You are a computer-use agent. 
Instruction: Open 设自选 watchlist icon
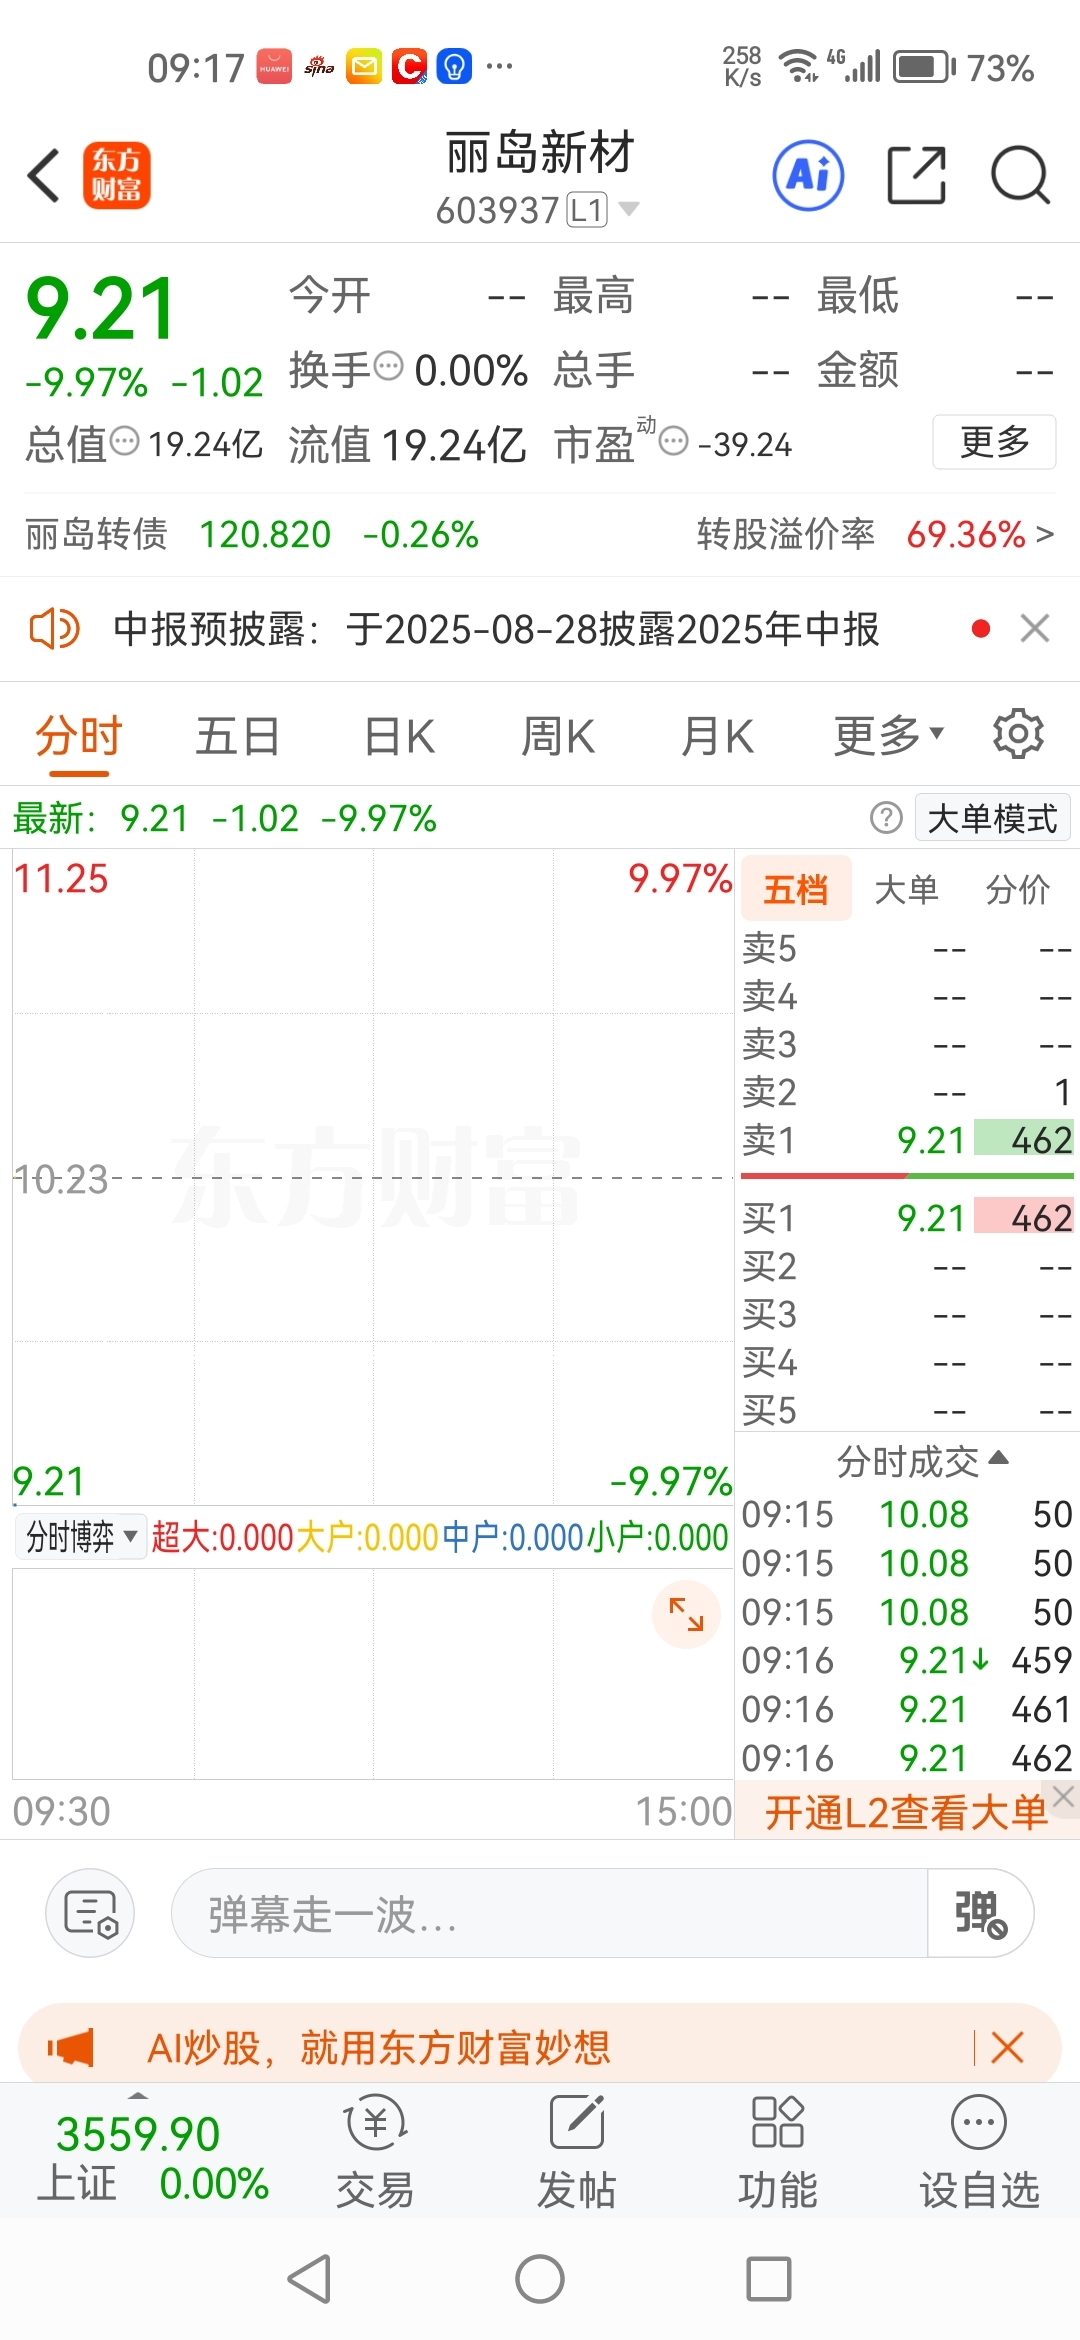click(979, 2150)
